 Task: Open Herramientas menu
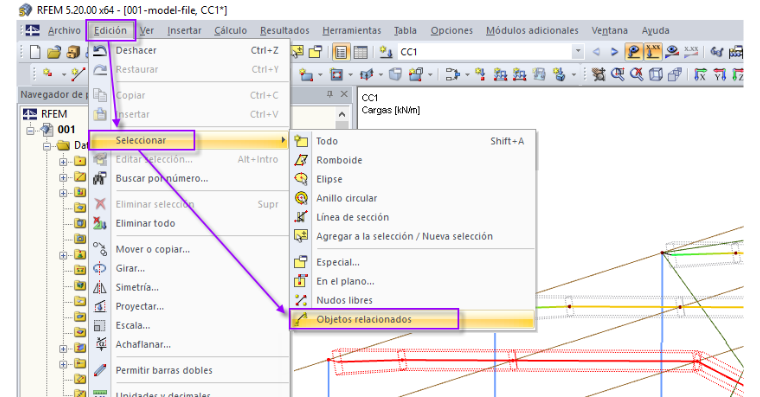pos(352,31)
